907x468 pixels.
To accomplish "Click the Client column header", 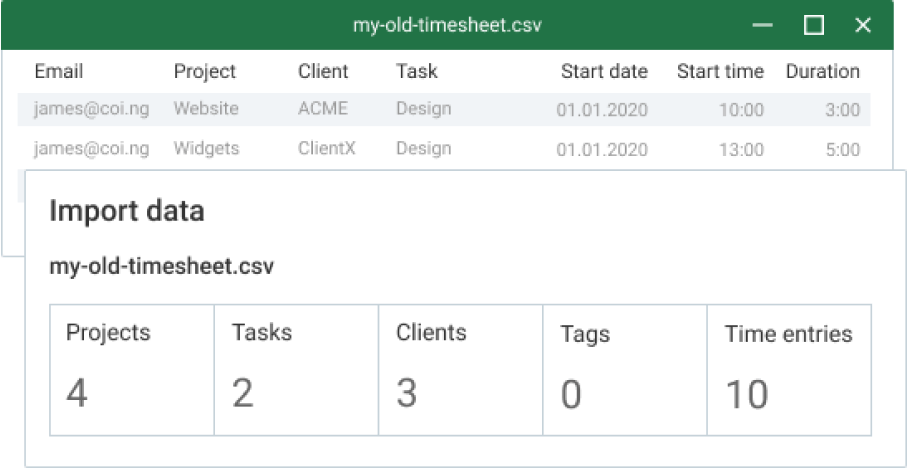I will tap(323, 72).
